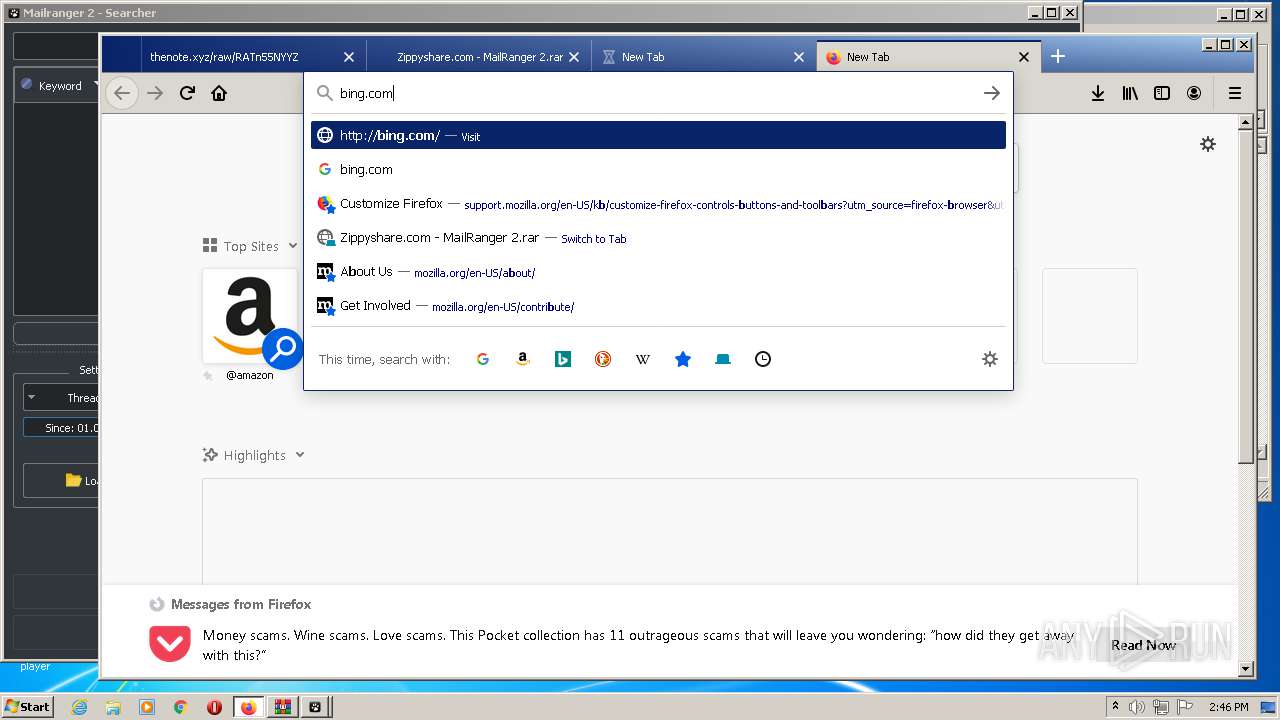Click the Since date field in Mailranger
Image resolution: width=1280 pixels, height=720 pixels.
(x=61, y=428)
